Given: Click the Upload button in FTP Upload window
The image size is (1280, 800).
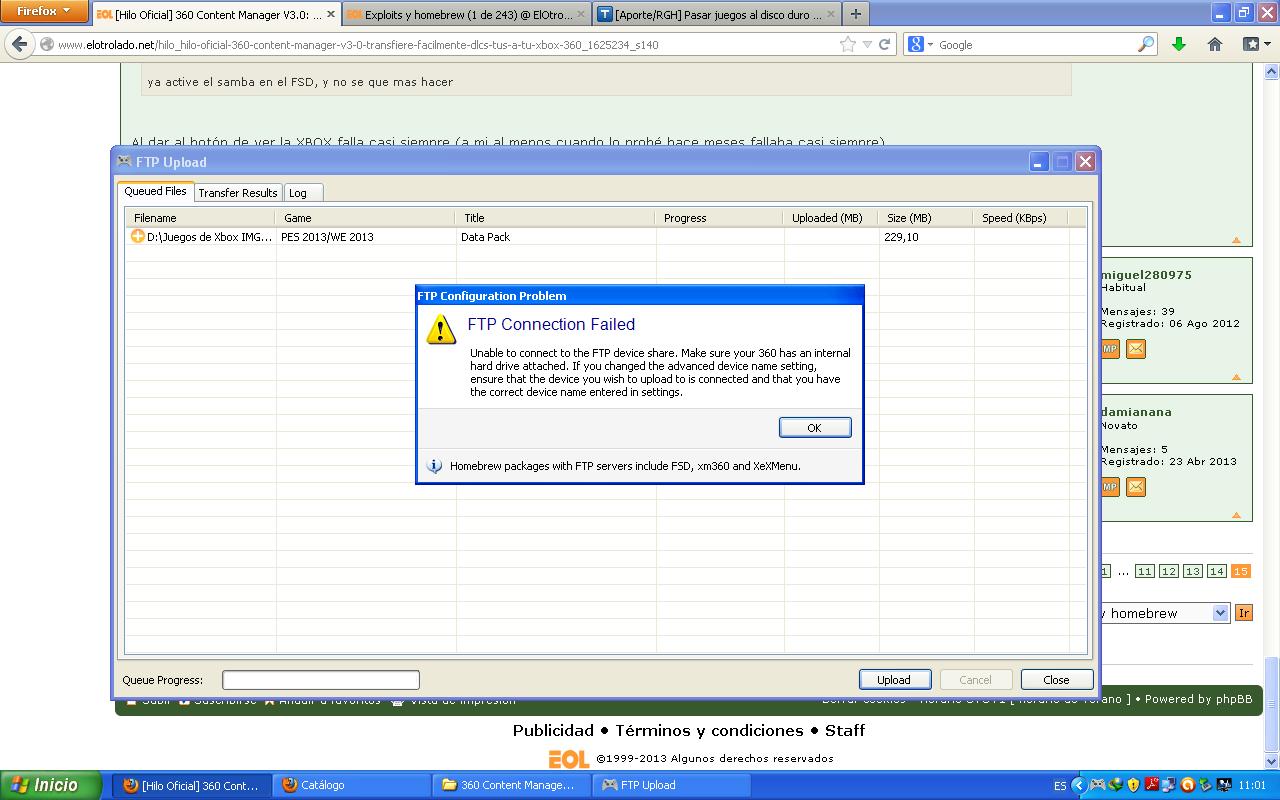Looking at the screenshot, I should 894,680.
